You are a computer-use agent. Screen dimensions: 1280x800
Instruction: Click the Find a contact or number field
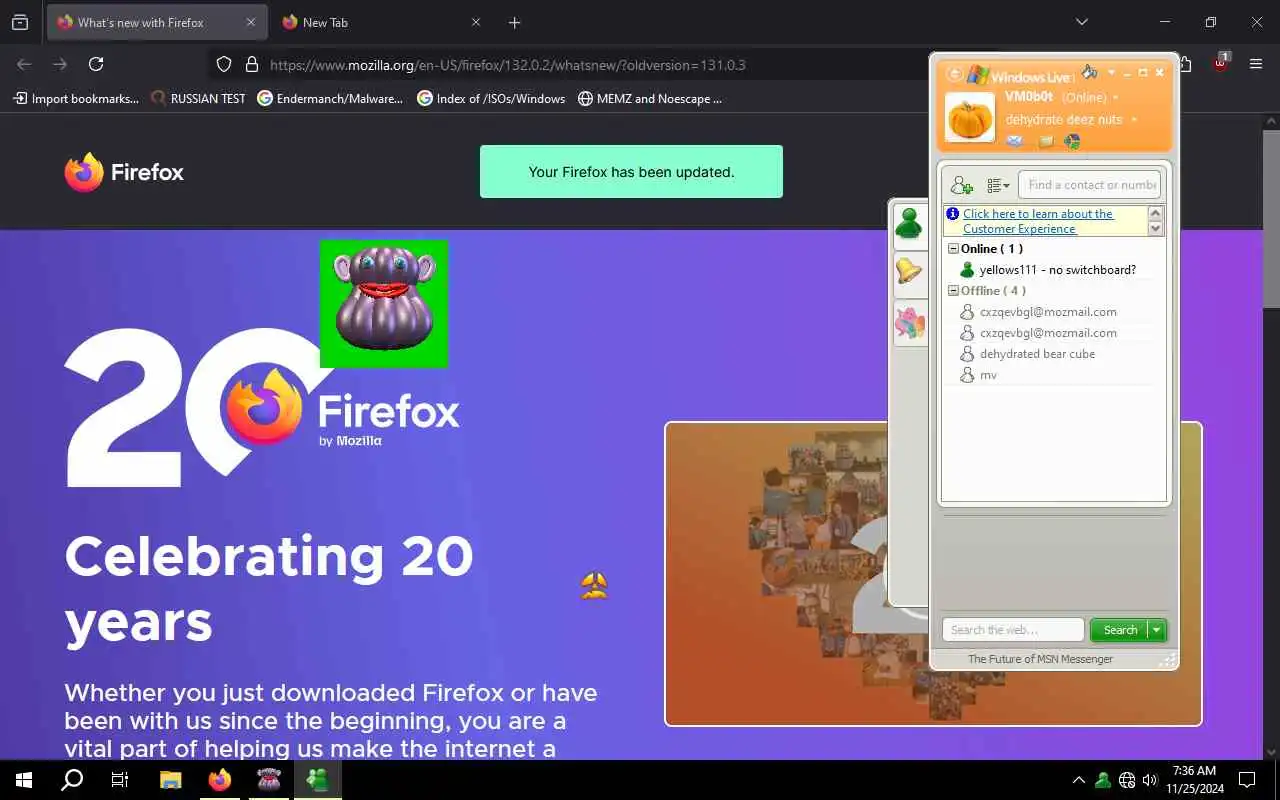(x=1090, y=185)
